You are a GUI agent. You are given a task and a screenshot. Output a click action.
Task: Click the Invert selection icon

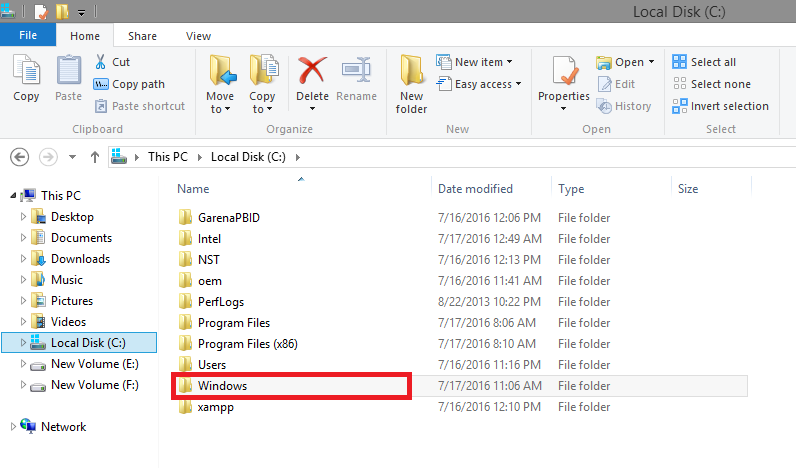pyautogui.click(x=679, y=106)
